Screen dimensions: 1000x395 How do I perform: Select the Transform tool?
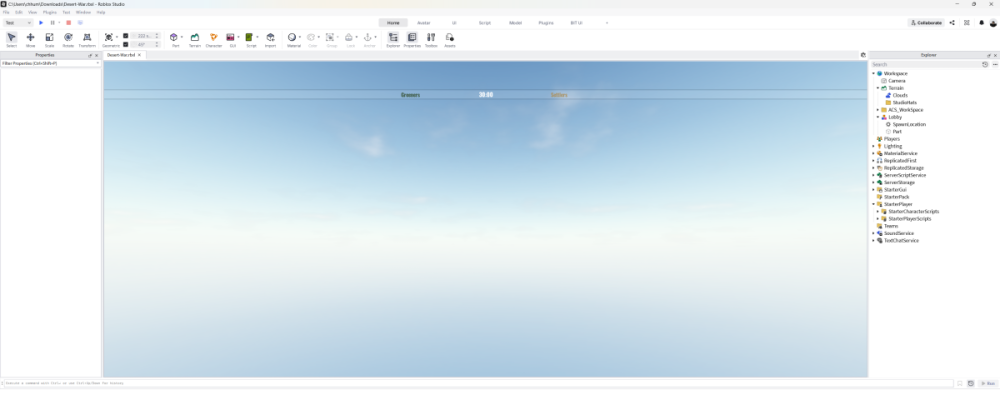coord(87,40)
